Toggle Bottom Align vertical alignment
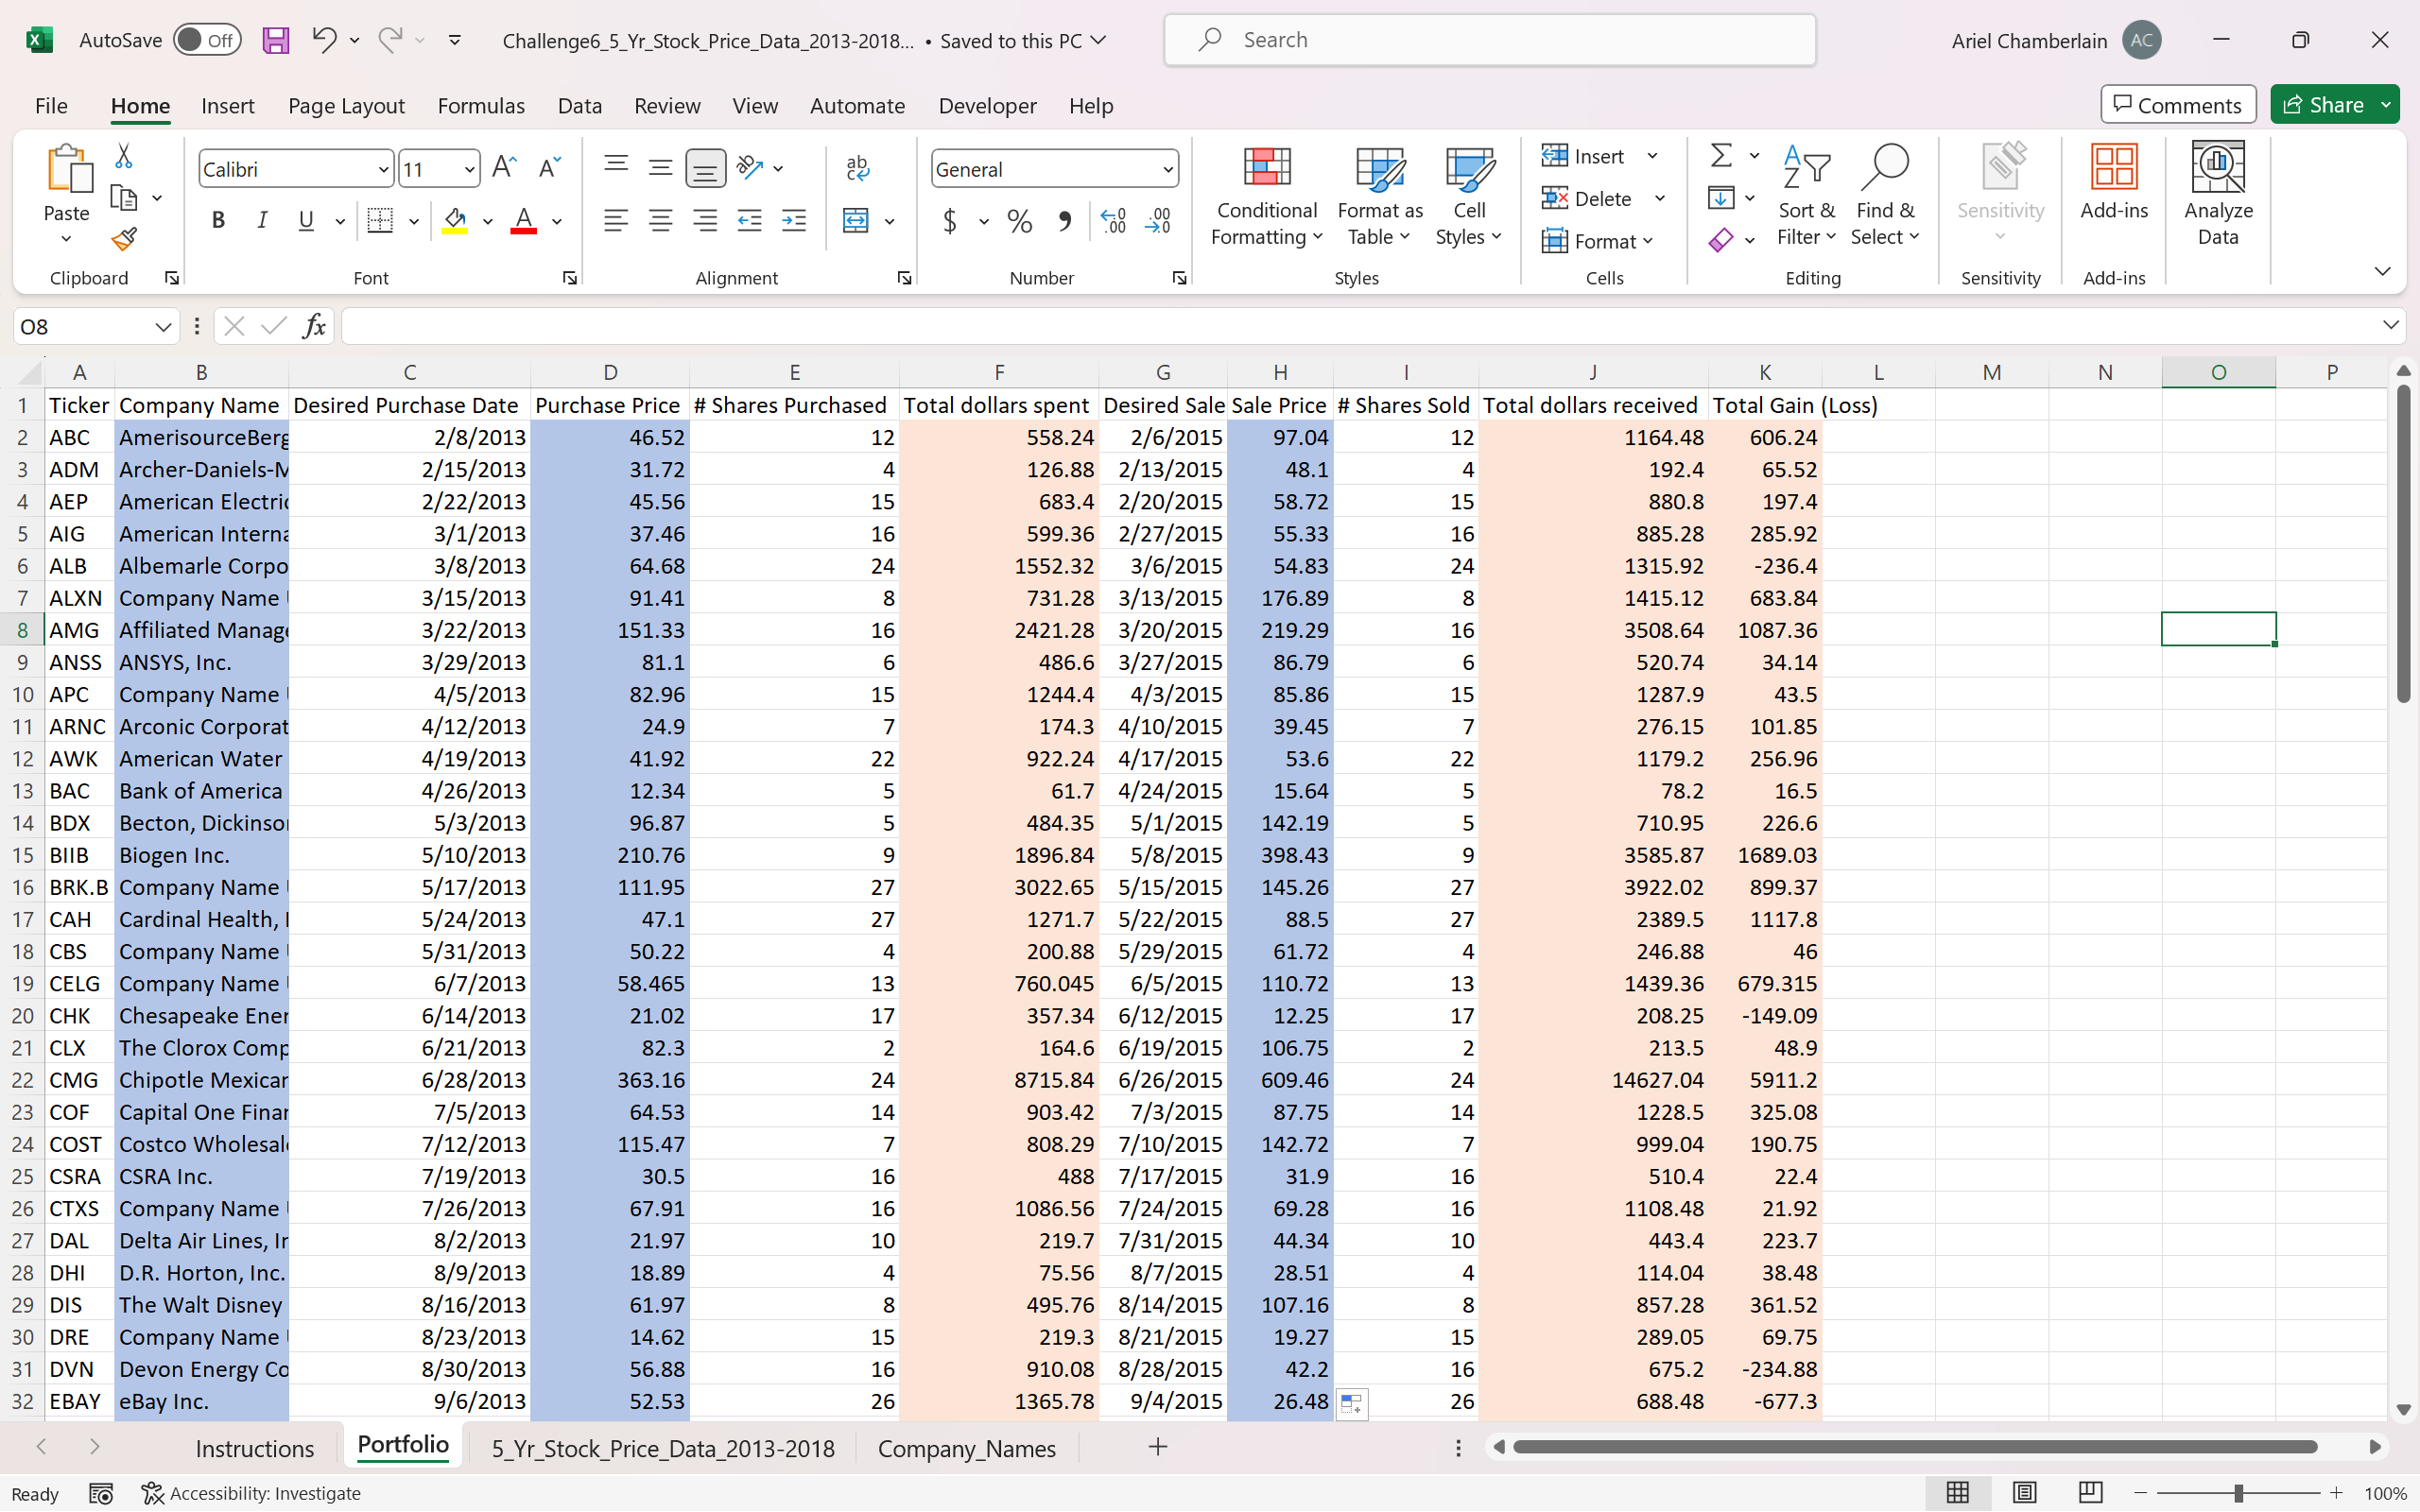This screenshot has width=2420, height=1512. pos(705,168)
